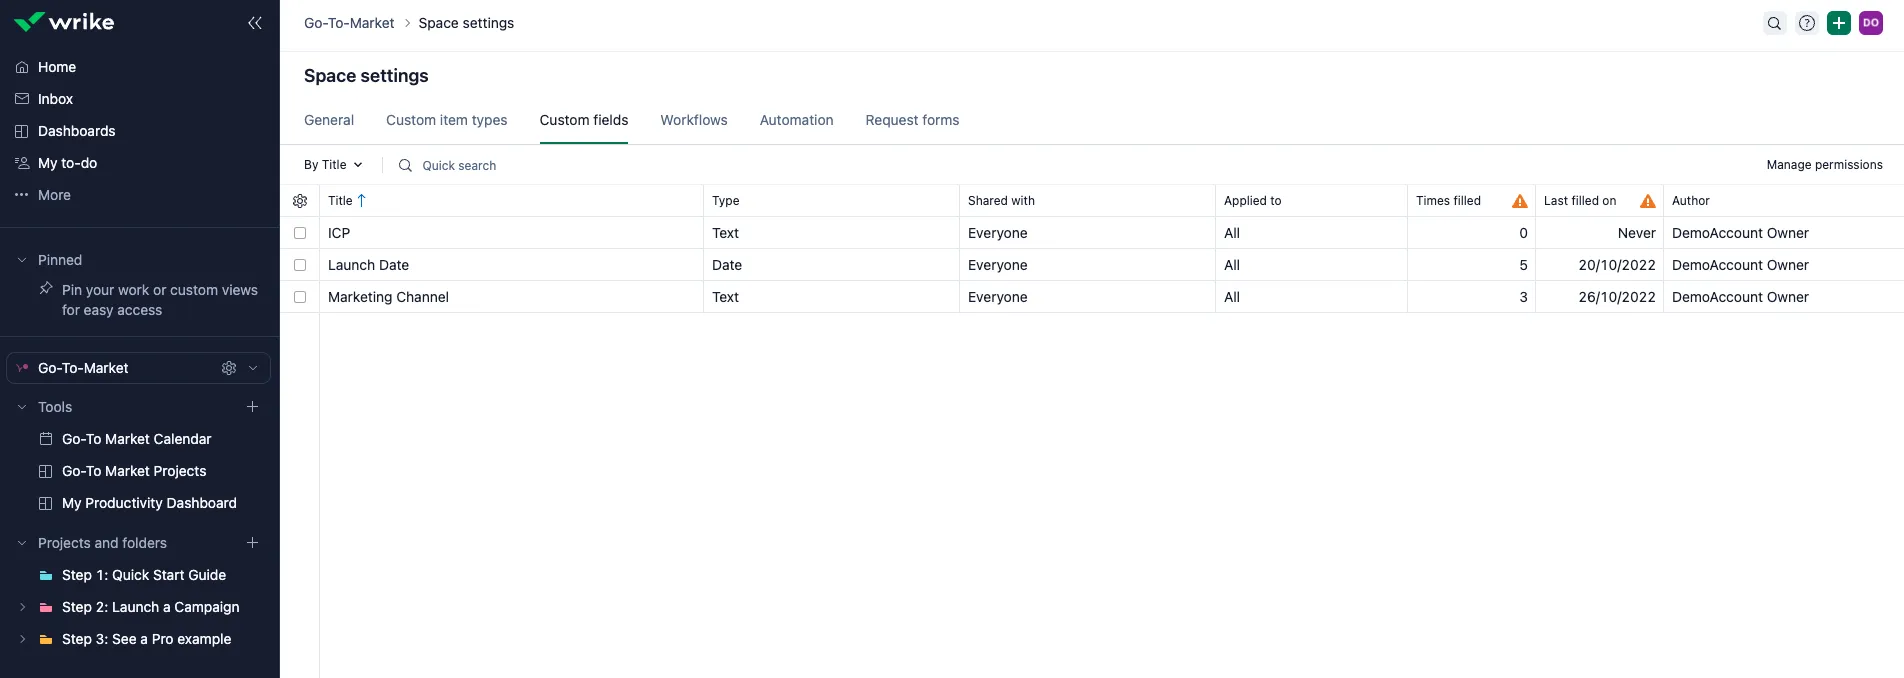Viewport: 1904px width, 678px height.
Task: Expand Step 3: See a Pro example folder
Action: pyautogui.click(x=22, y=639)
